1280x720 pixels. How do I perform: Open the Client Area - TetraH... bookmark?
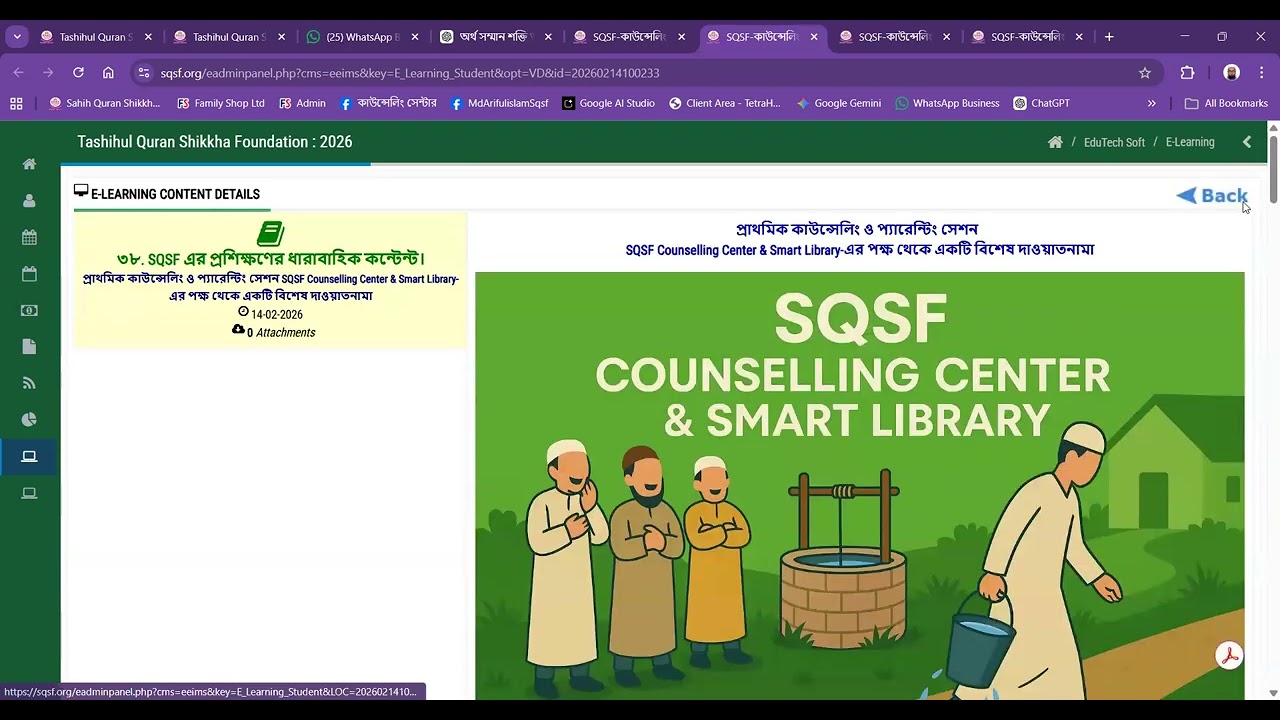(x=724, y=103)
